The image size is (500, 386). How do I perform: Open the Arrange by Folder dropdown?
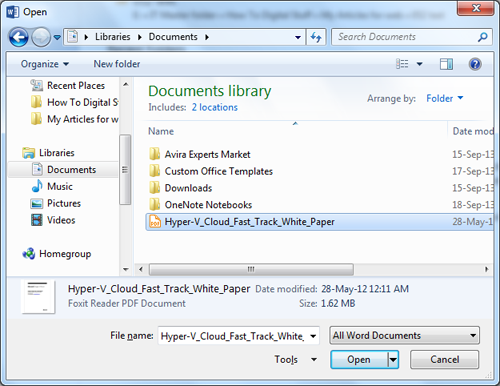[x=445, y=98]
